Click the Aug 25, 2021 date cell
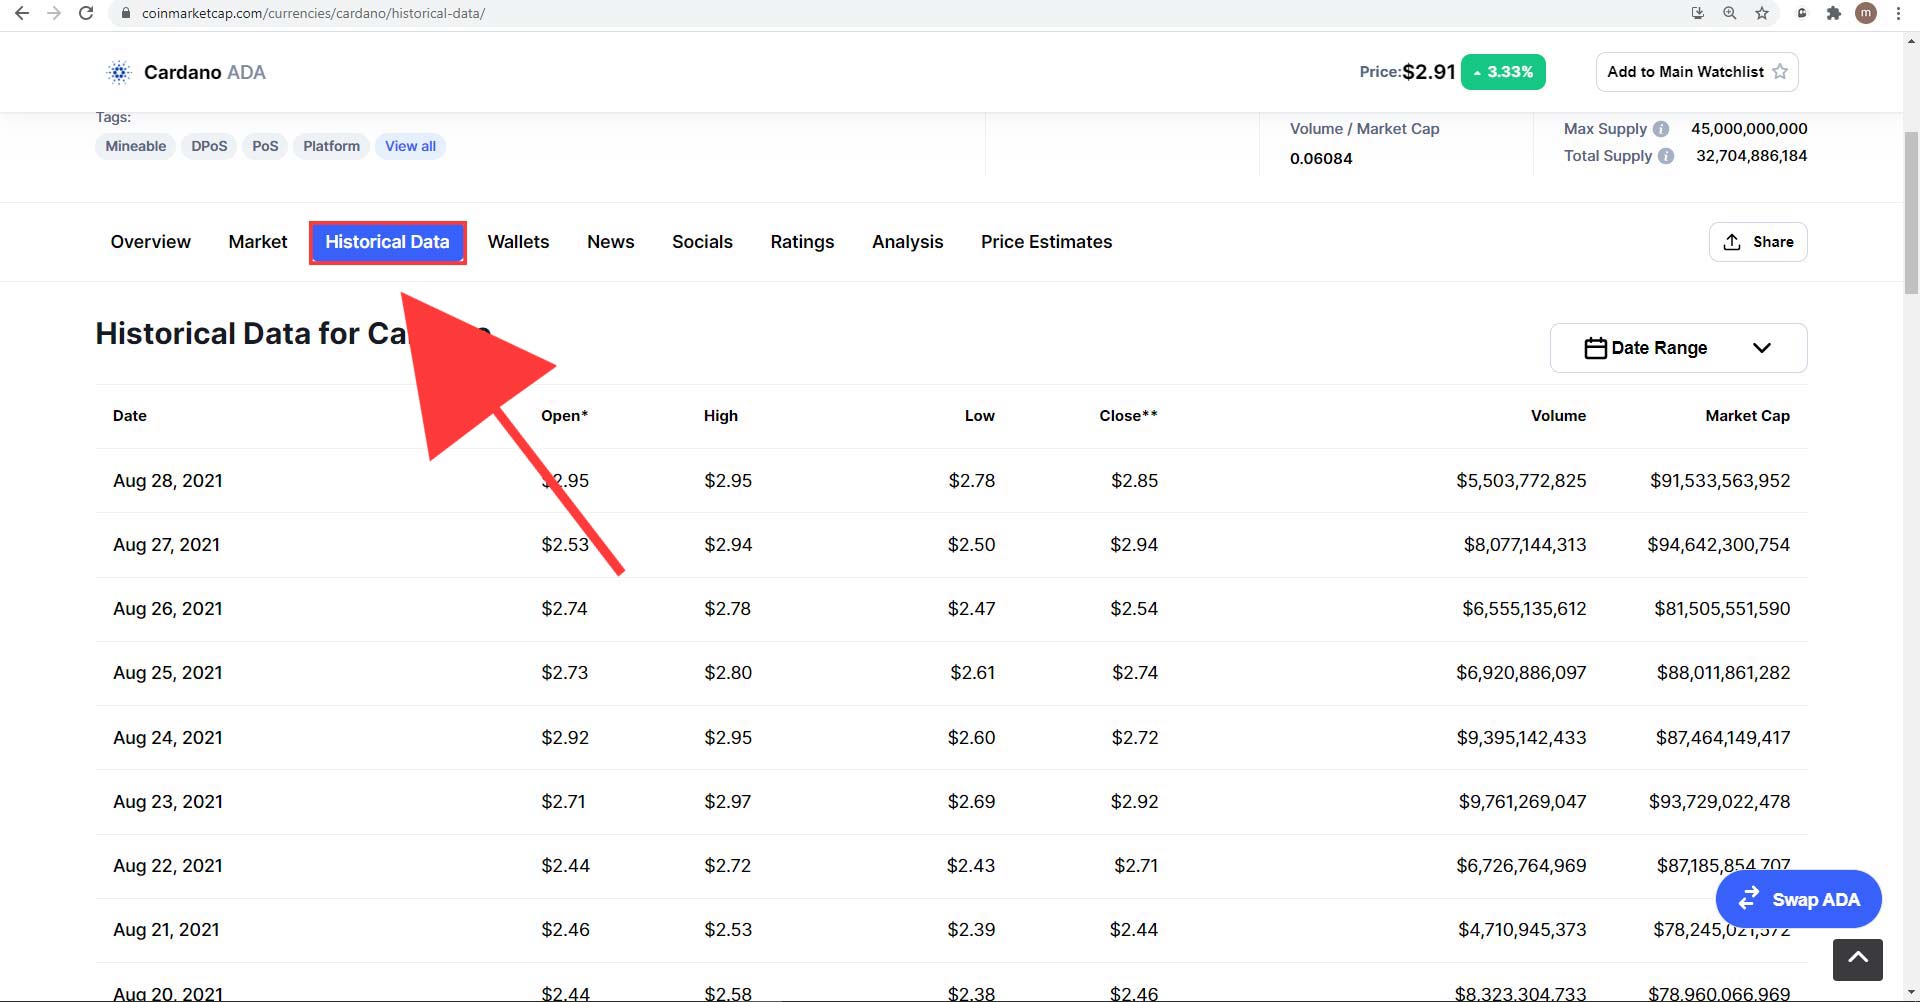The image size is (1920, 1002). click(x=168, y=673)
